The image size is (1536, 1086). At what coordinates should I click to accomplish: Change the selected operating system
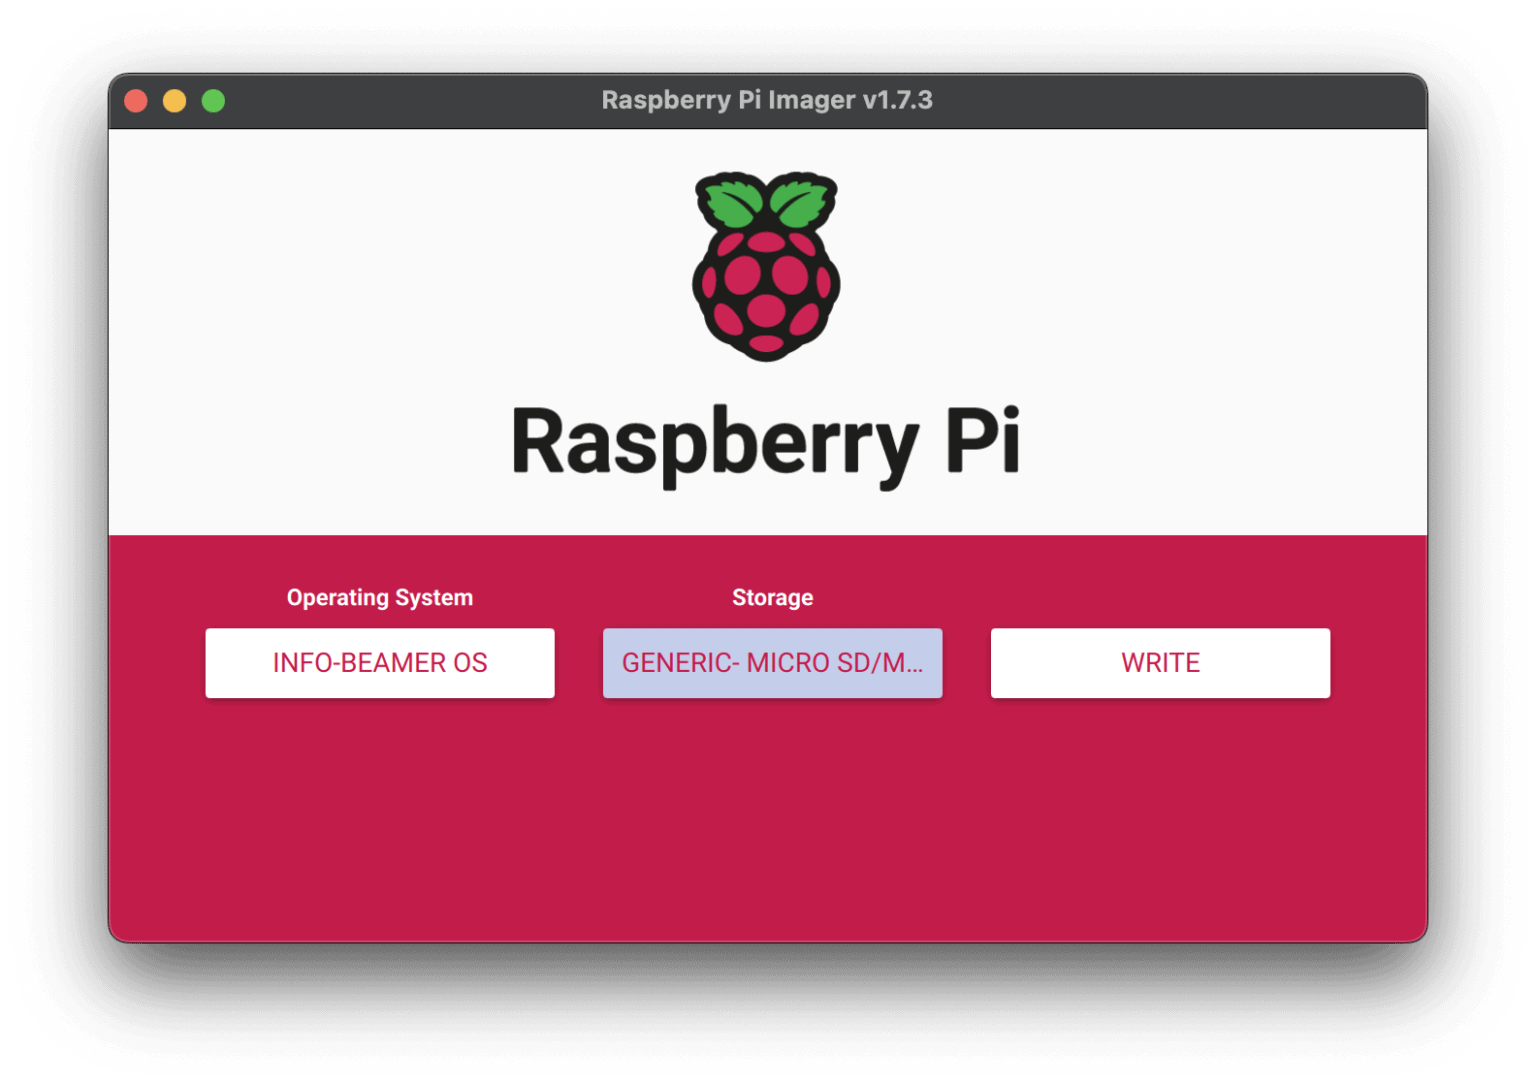click(380, 662)
